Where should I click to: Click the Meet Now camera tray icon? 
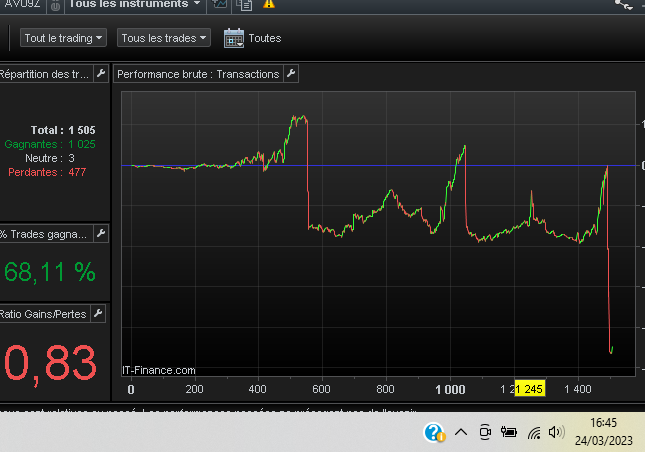point(485,432)
